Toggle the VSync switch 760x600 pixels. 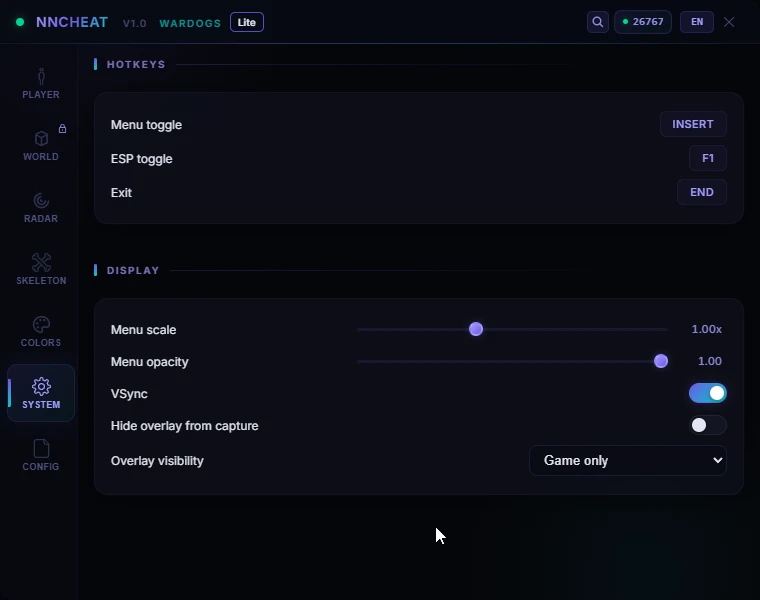(x=708, y=393)
